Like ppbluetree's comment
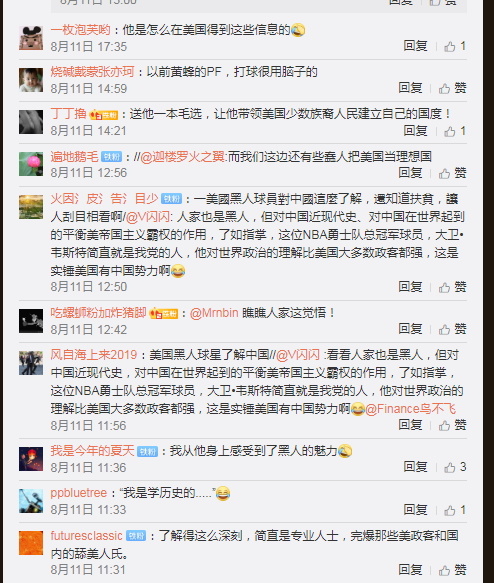This screenshot has height=583, width=494. click(x=455, y=510)
